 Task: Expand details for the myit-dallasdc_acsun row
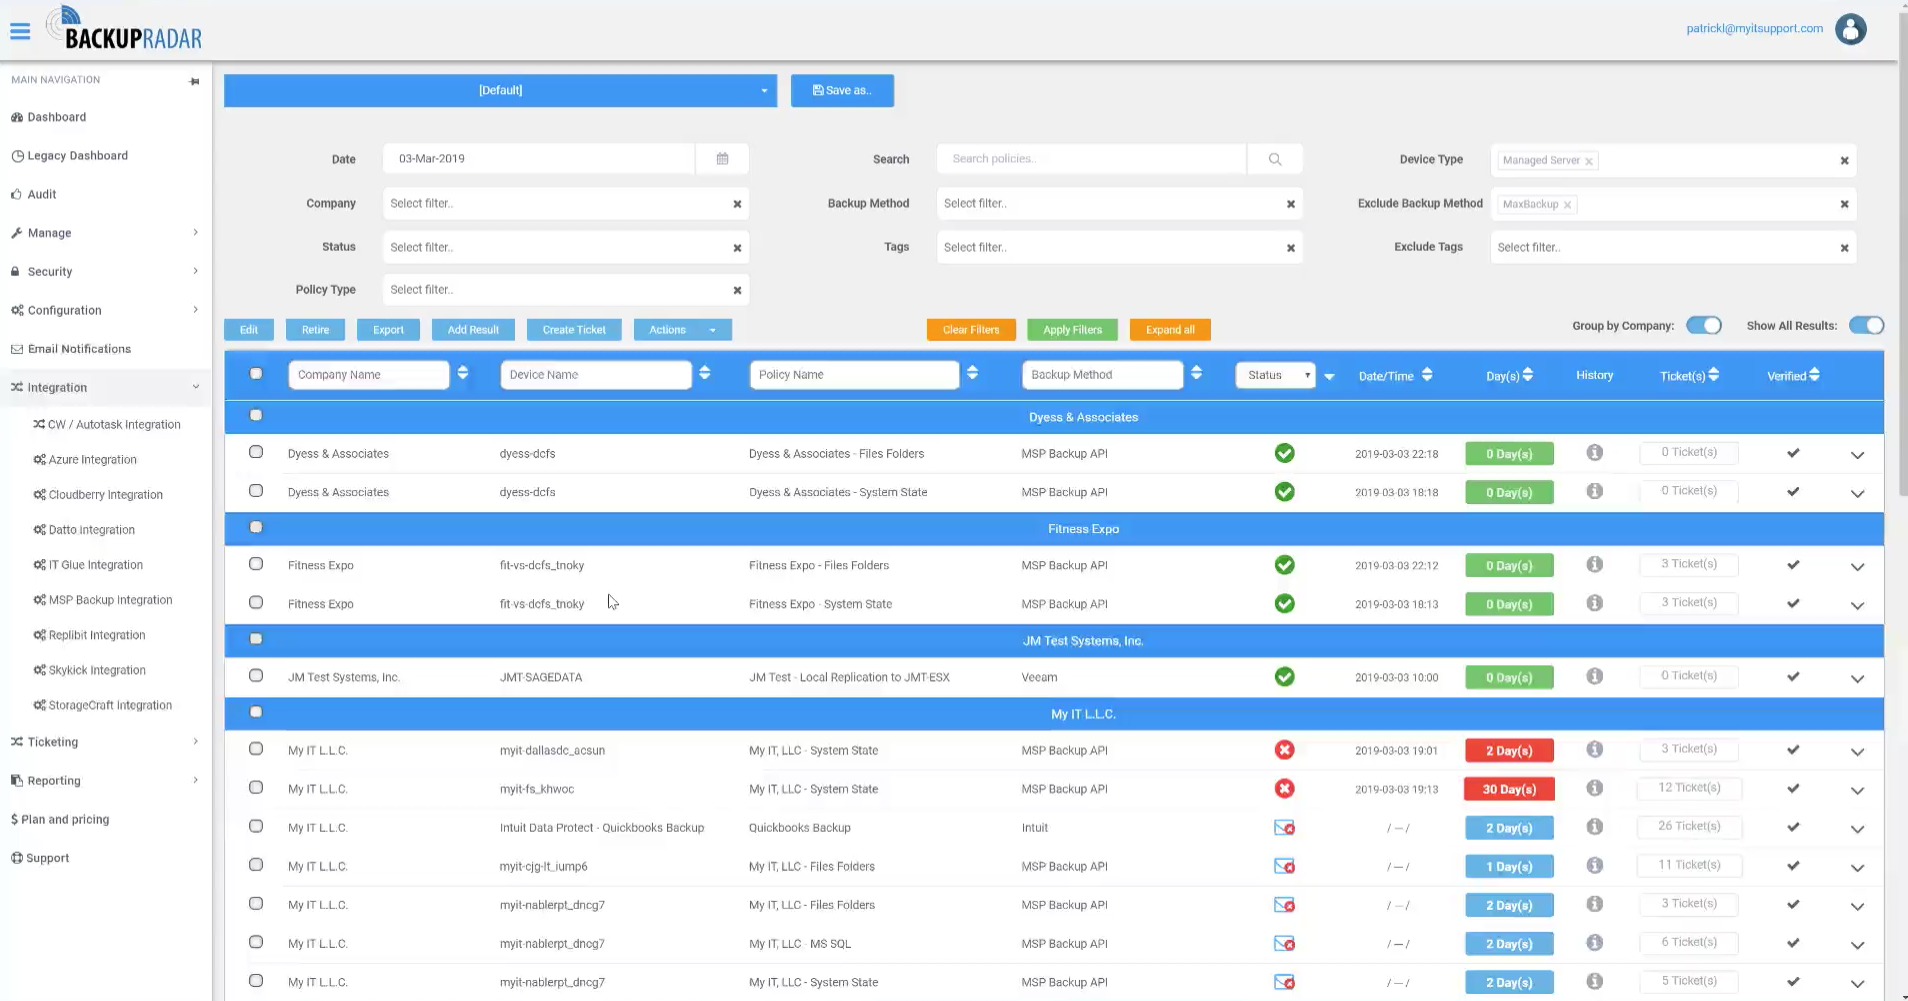pyautogui.click(x=1858, y=752)
